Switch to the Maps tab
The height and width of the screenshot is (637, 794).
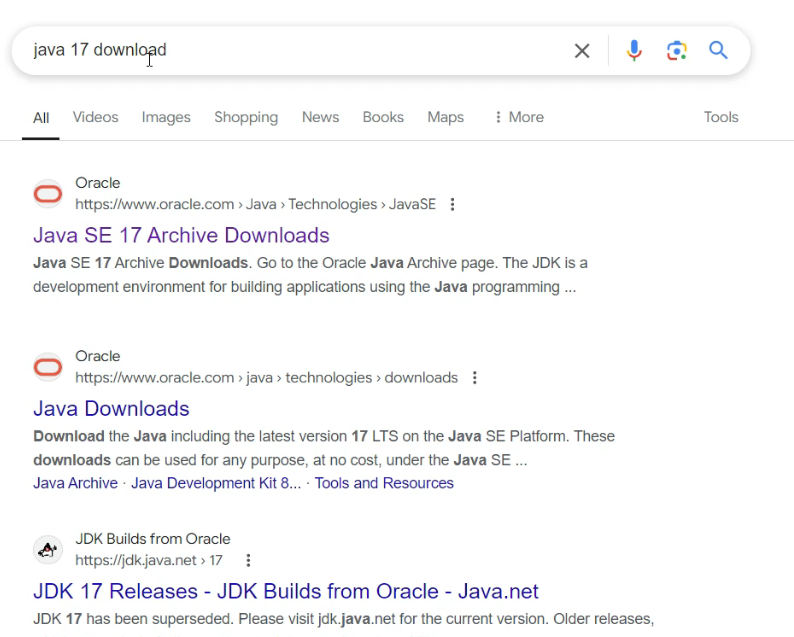coord(446,117)
